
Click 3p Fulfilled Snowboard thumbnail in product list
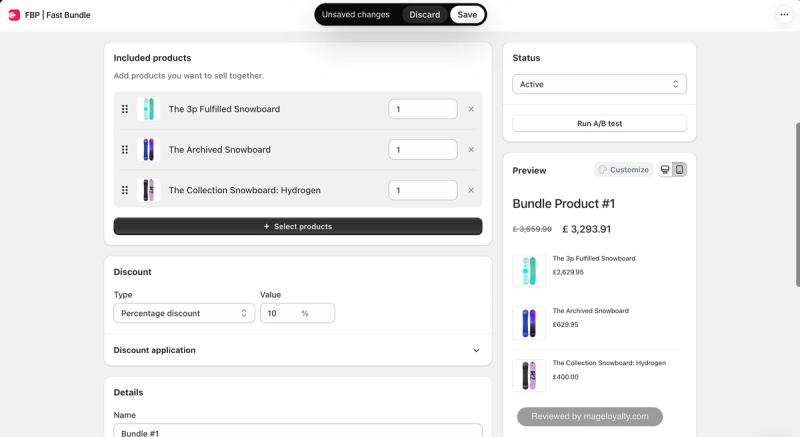click(x=148, y=109)
